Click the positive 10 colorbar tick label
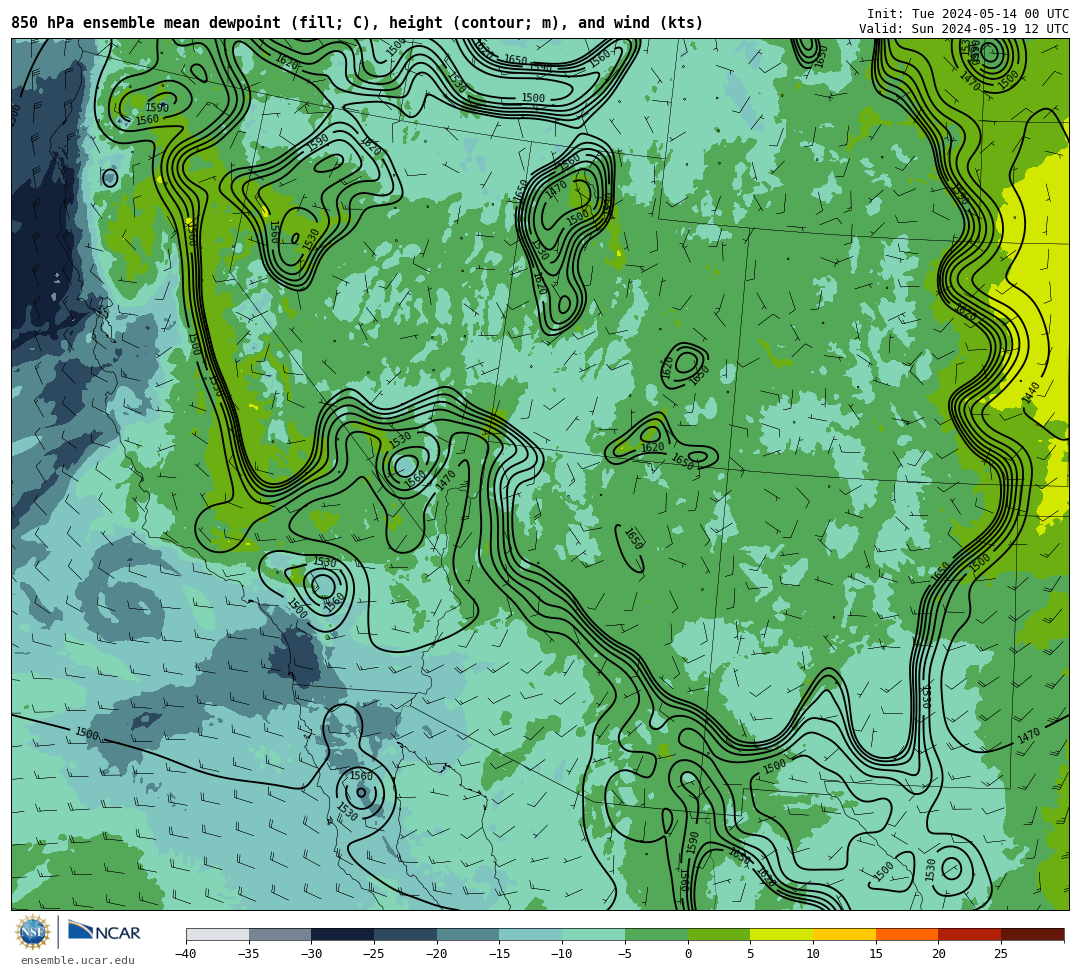This screenshot has width=1080, height=973. click(813, 954)
